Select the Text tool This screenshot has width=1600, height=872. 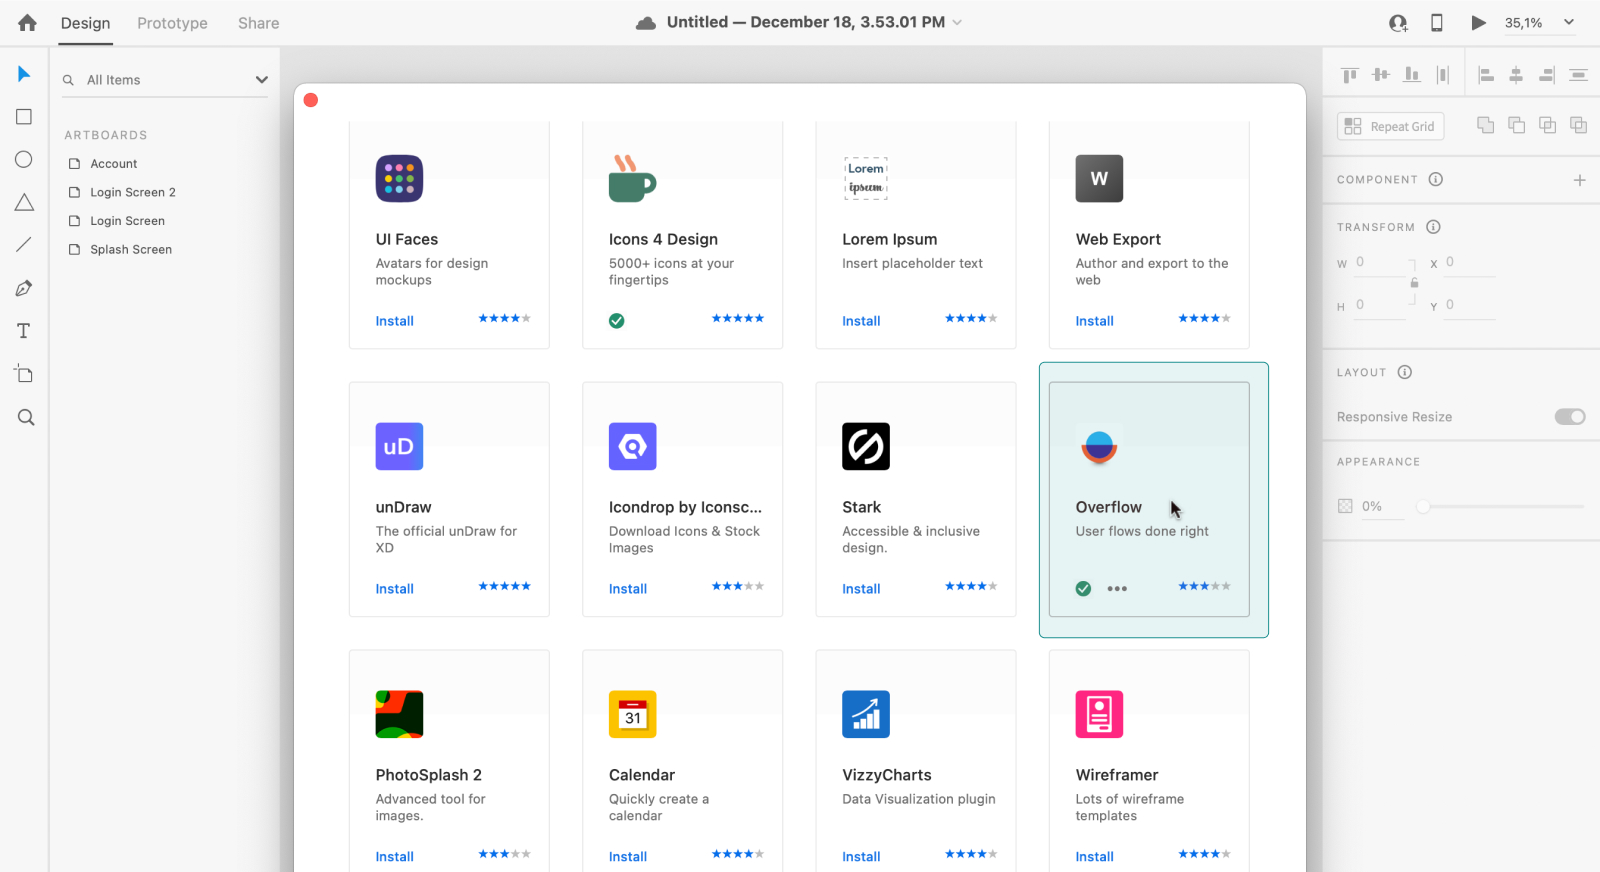click(x=24, y=331)
